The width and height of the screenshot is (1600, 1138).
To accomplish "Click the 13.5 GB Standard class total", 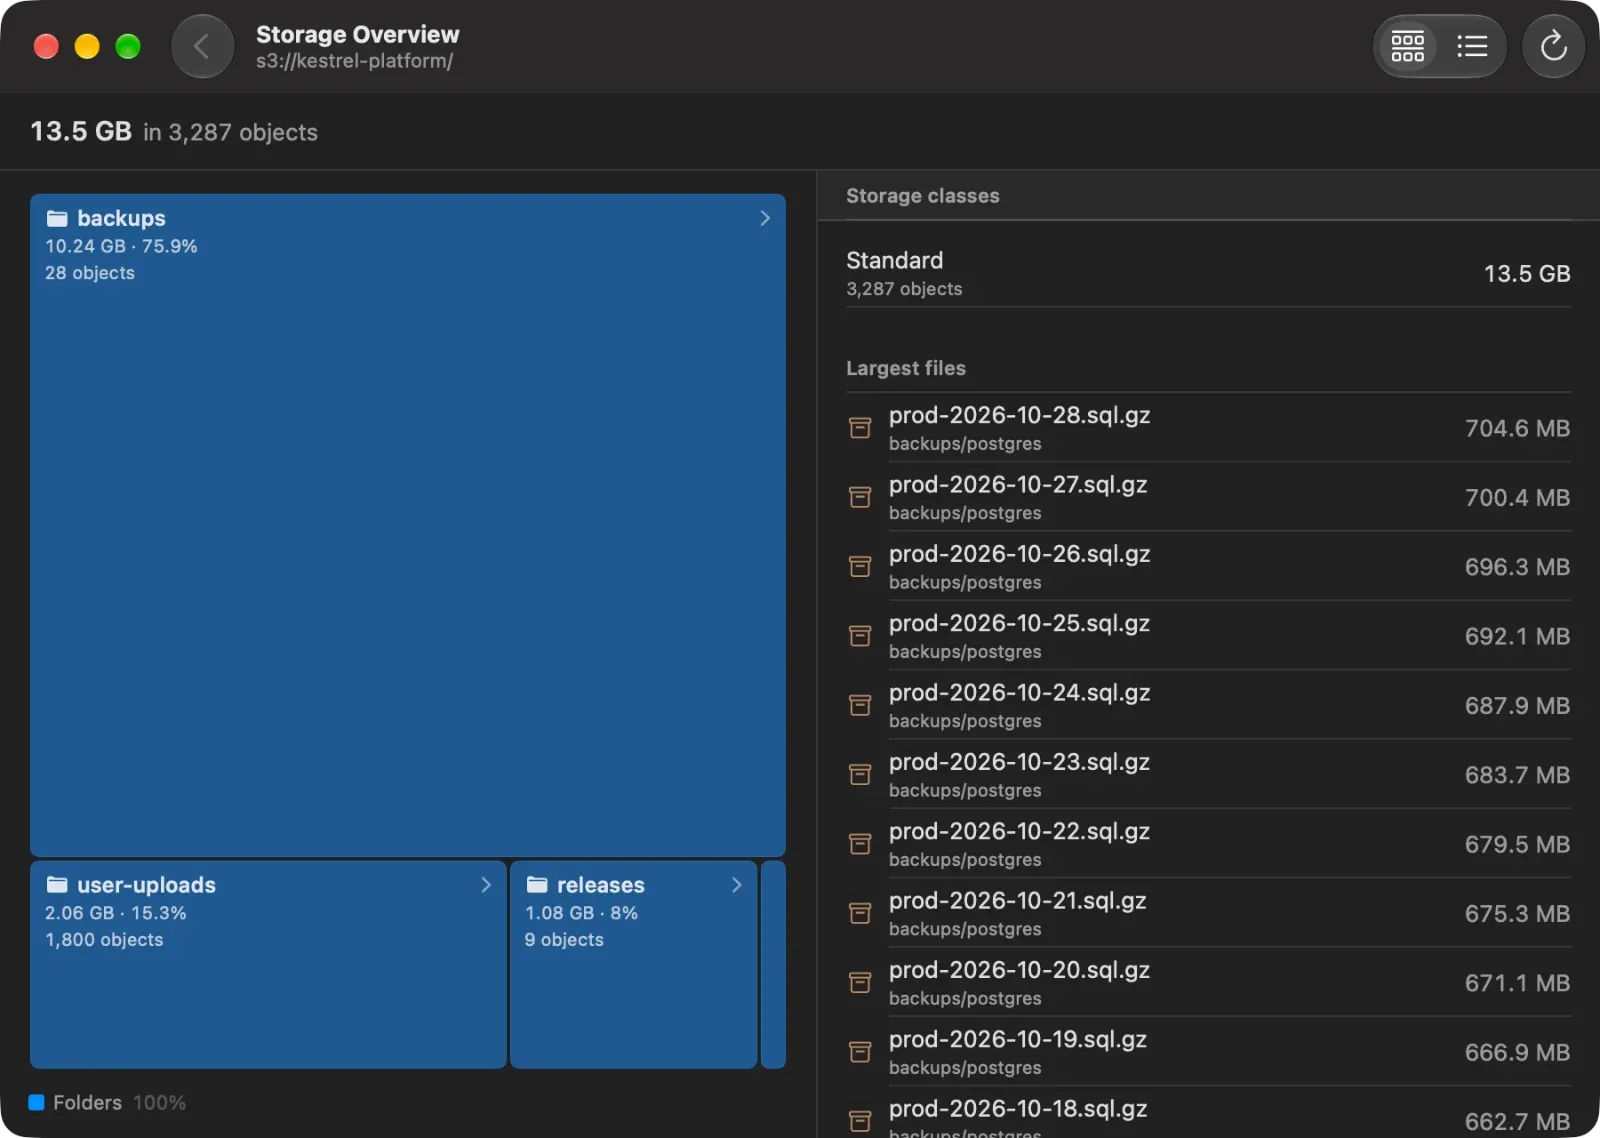I will 1527,273.
